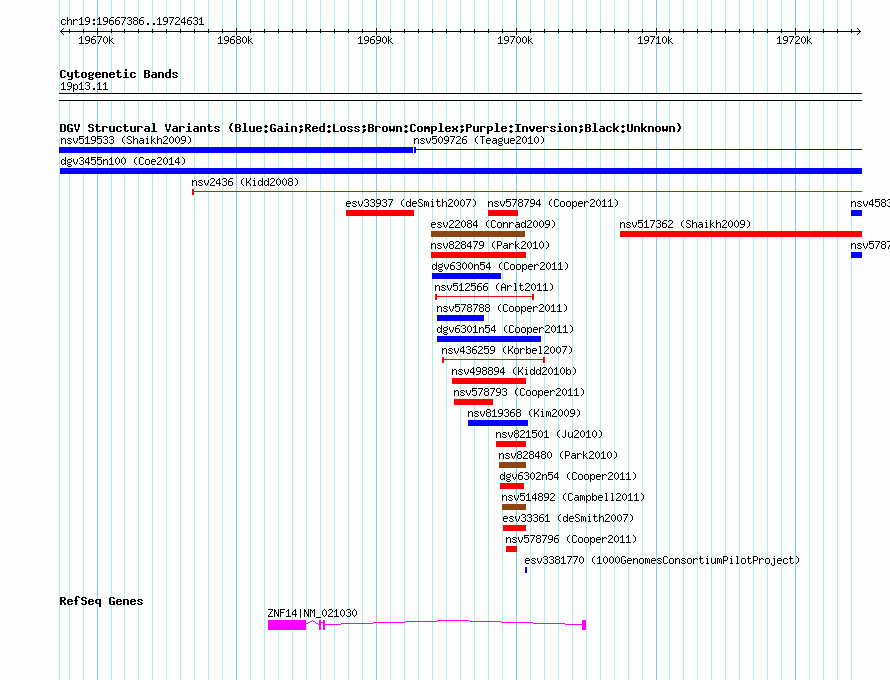Viewport: 890px width, 680px height.
Task: Click the chr19:19667386..19724631 coordinates text
Action: 132,21
